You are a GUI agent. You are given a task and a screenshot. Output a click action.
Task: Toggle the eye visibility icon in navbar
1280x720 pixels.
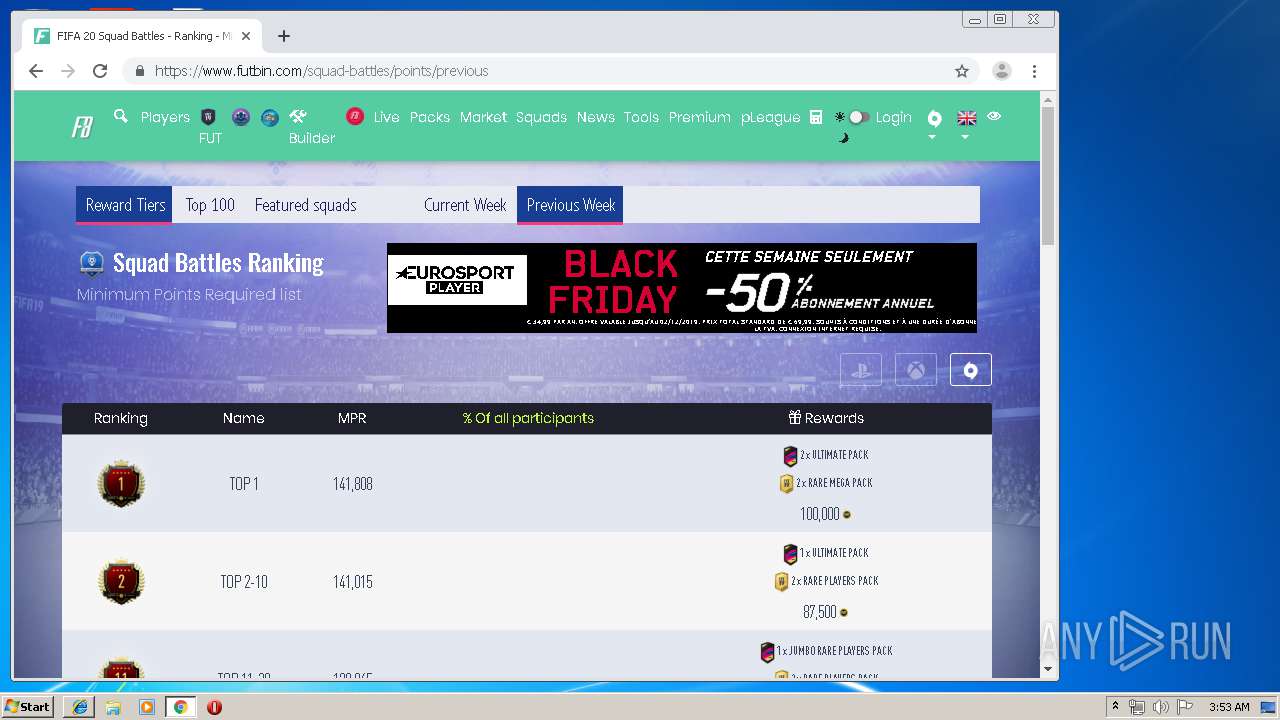click(x=994, y=116)
